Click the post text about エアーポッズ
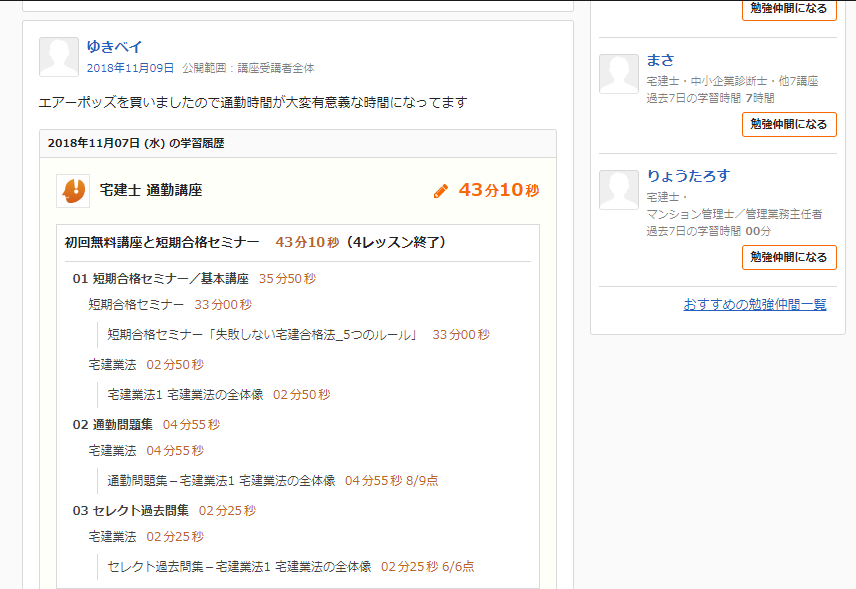The height and width of the screenshot is (589, 856). [x=253, y=103]
